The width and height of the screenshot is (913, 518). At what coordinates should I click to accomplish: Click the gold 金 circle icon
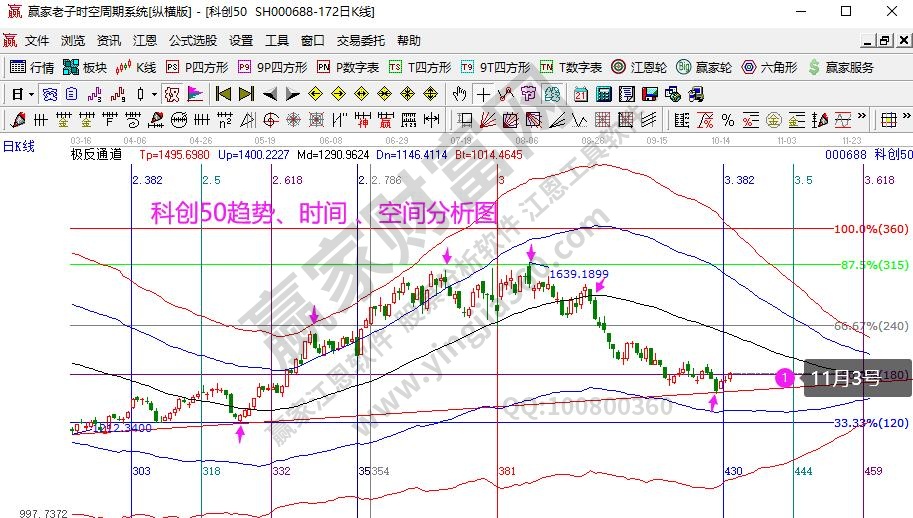coord(774,120)
